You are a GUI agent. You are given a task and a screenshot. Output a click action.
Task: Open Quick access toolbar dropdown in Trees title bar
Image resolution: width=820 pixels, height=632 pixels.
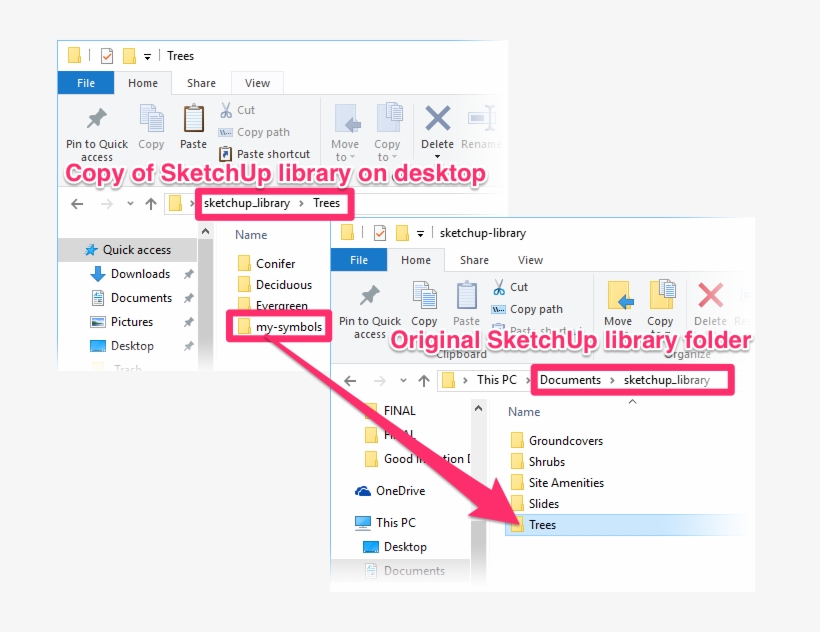click(147, 56)
